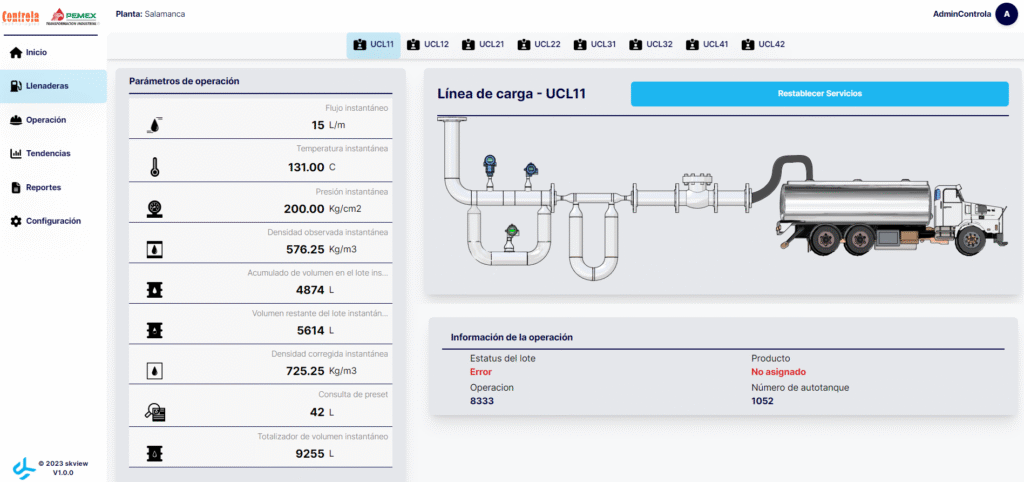This screenshot has width=1024, height=482.
Task: Switch to the UCL12 tab
Action: tap(427, 45)
